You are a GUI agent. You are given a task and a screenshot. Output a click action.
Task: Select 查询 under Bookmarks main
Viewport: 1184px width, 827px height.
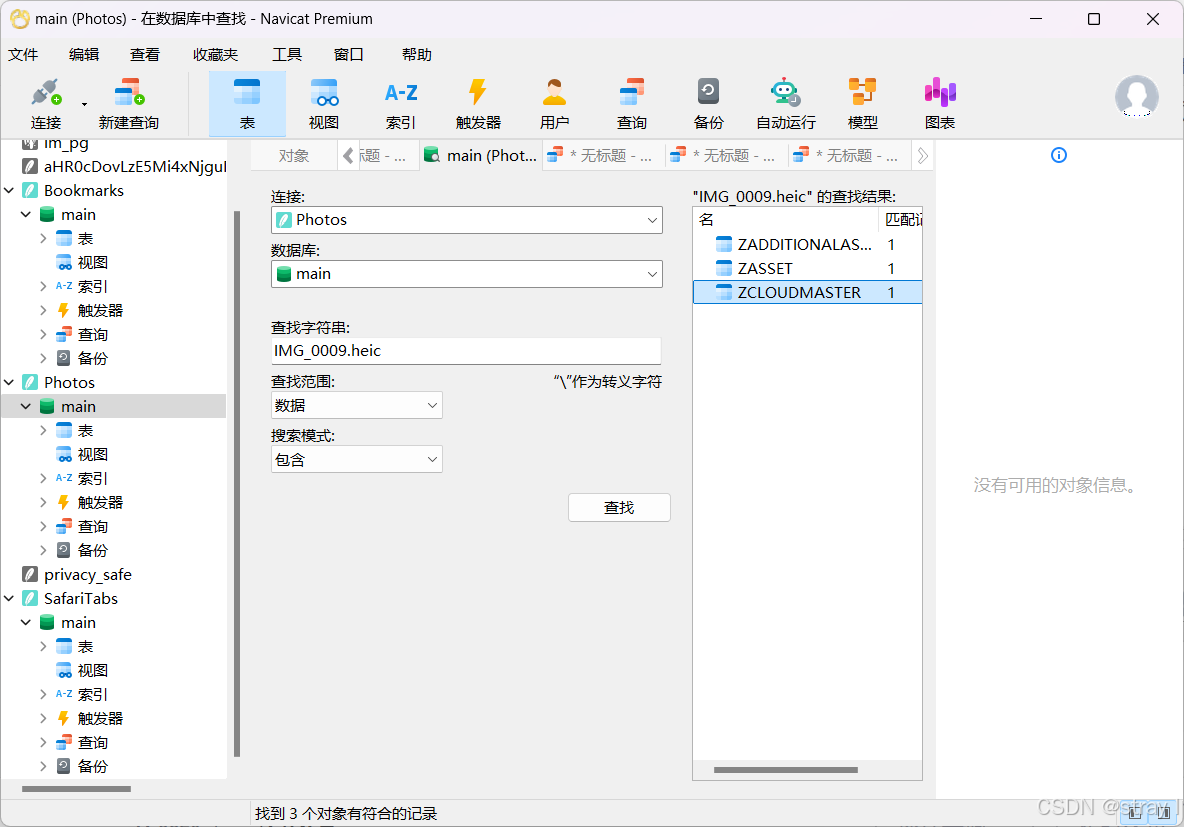(x=82, y=334)
